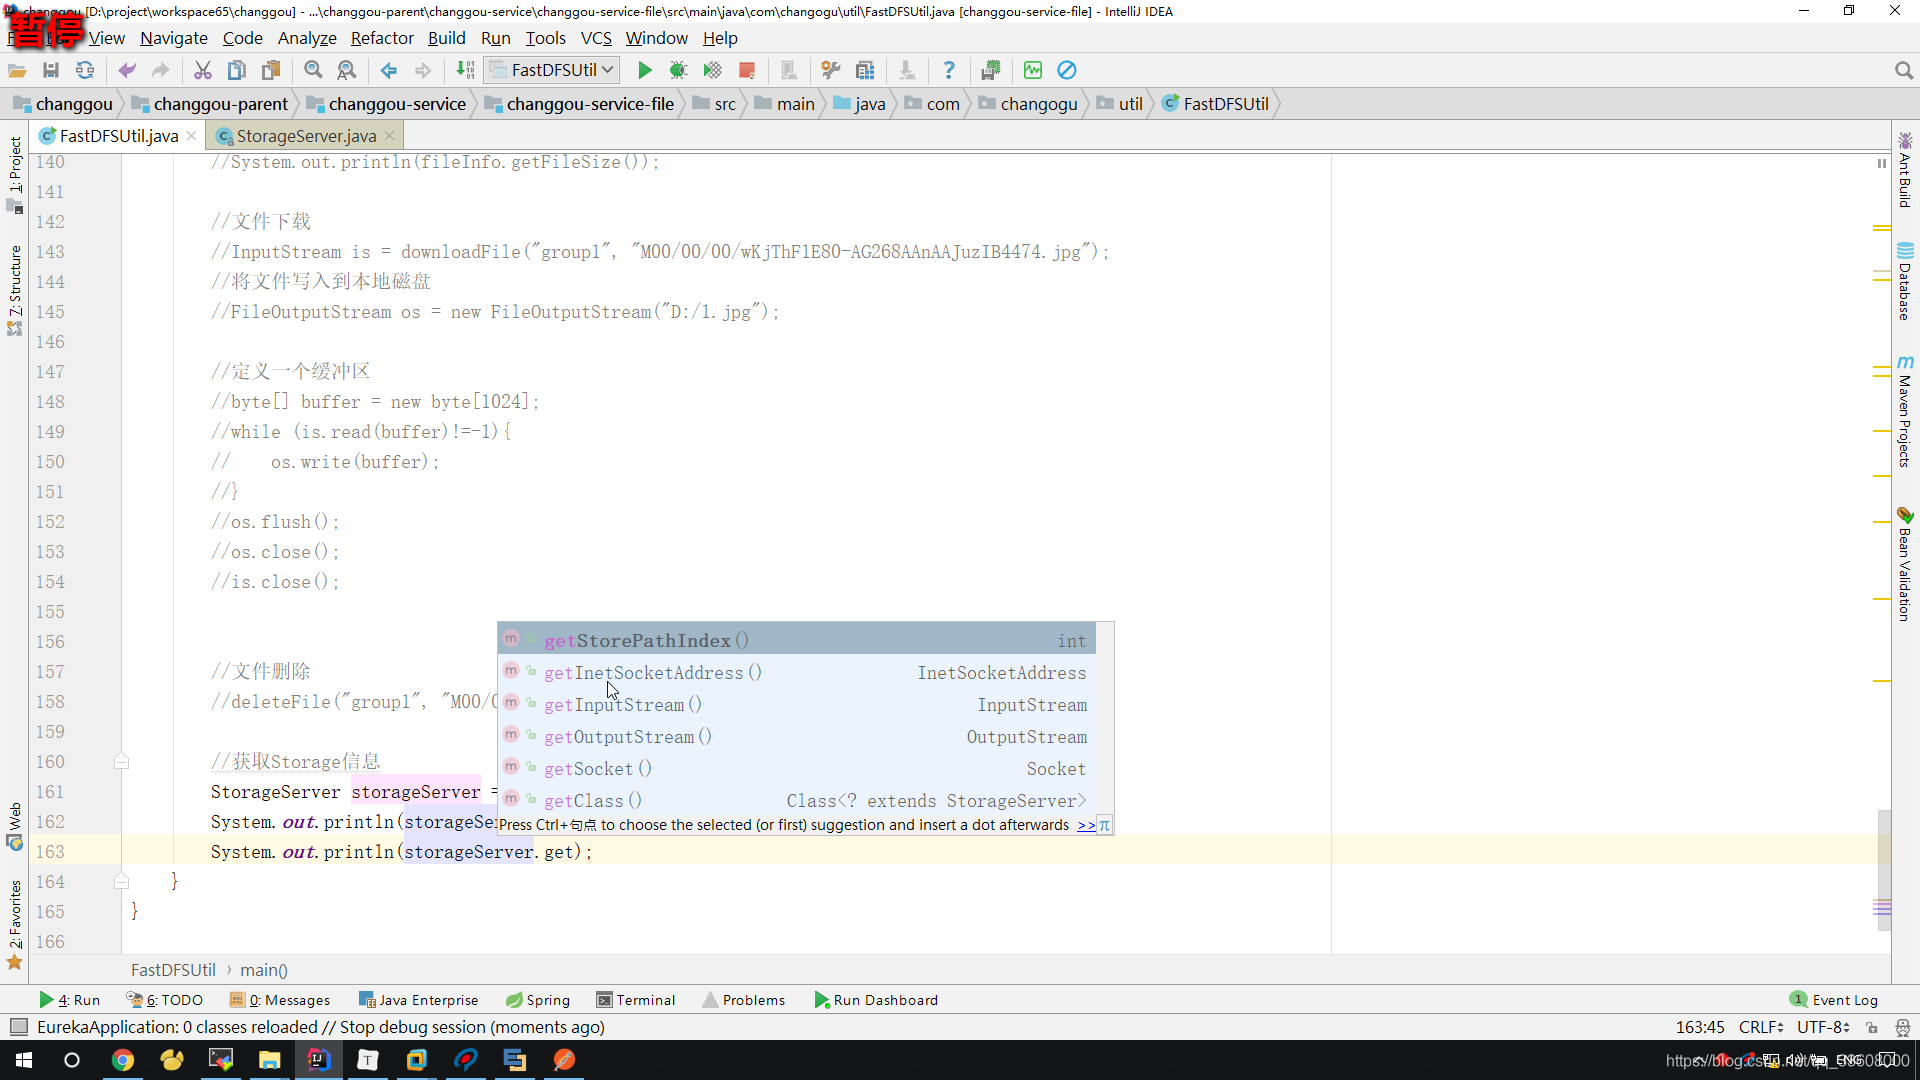Toggle the Bean Validation side panel
This screenshot has height=1080, width=1920.
click(x=1905, y=565)
